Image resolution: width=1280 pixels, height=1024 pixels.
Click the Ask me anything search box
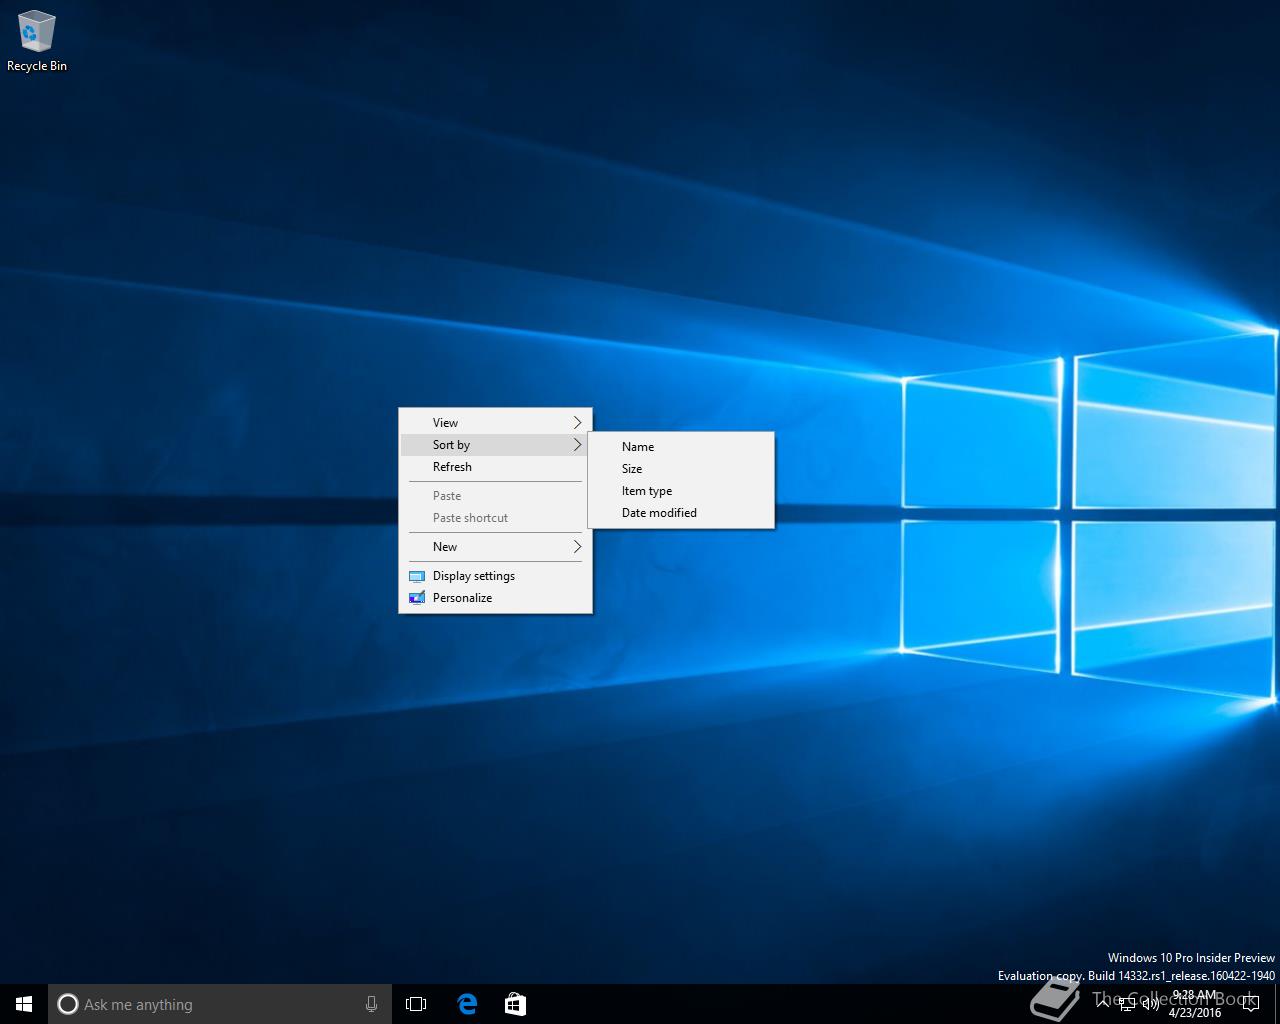(x=220, y=1004)
